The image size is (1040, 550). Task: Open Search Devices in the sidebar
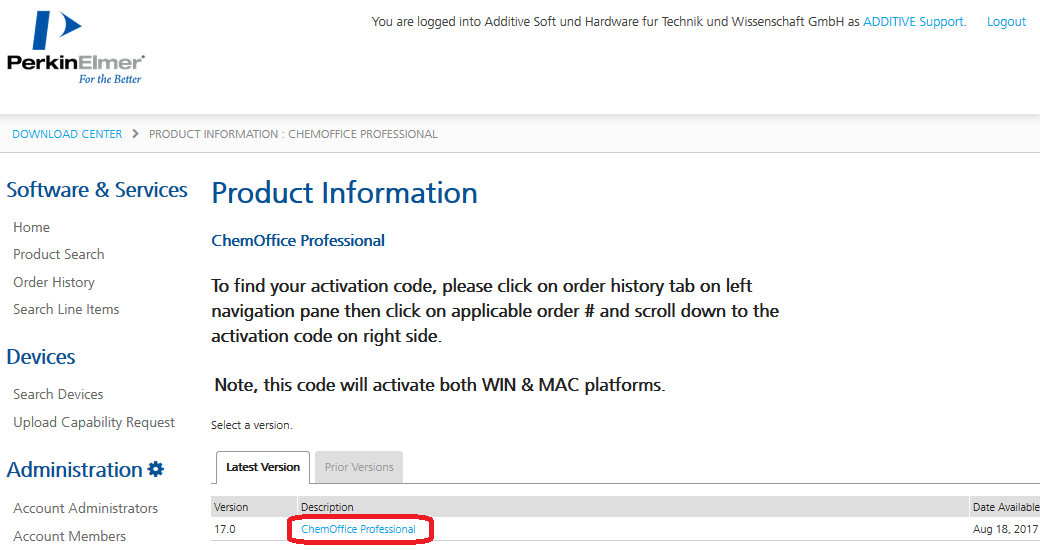point(58,394)
